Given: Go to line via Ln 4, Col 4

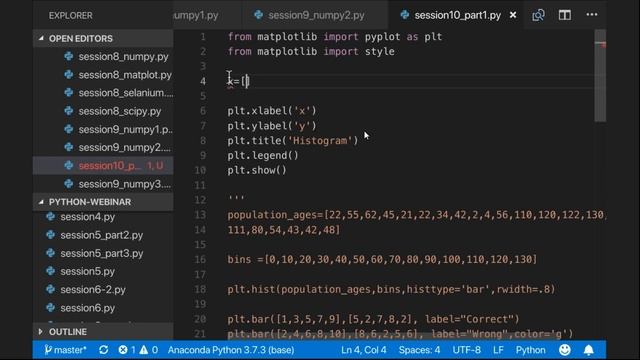Looking at the screenshot, I should [x=363, y=350].
